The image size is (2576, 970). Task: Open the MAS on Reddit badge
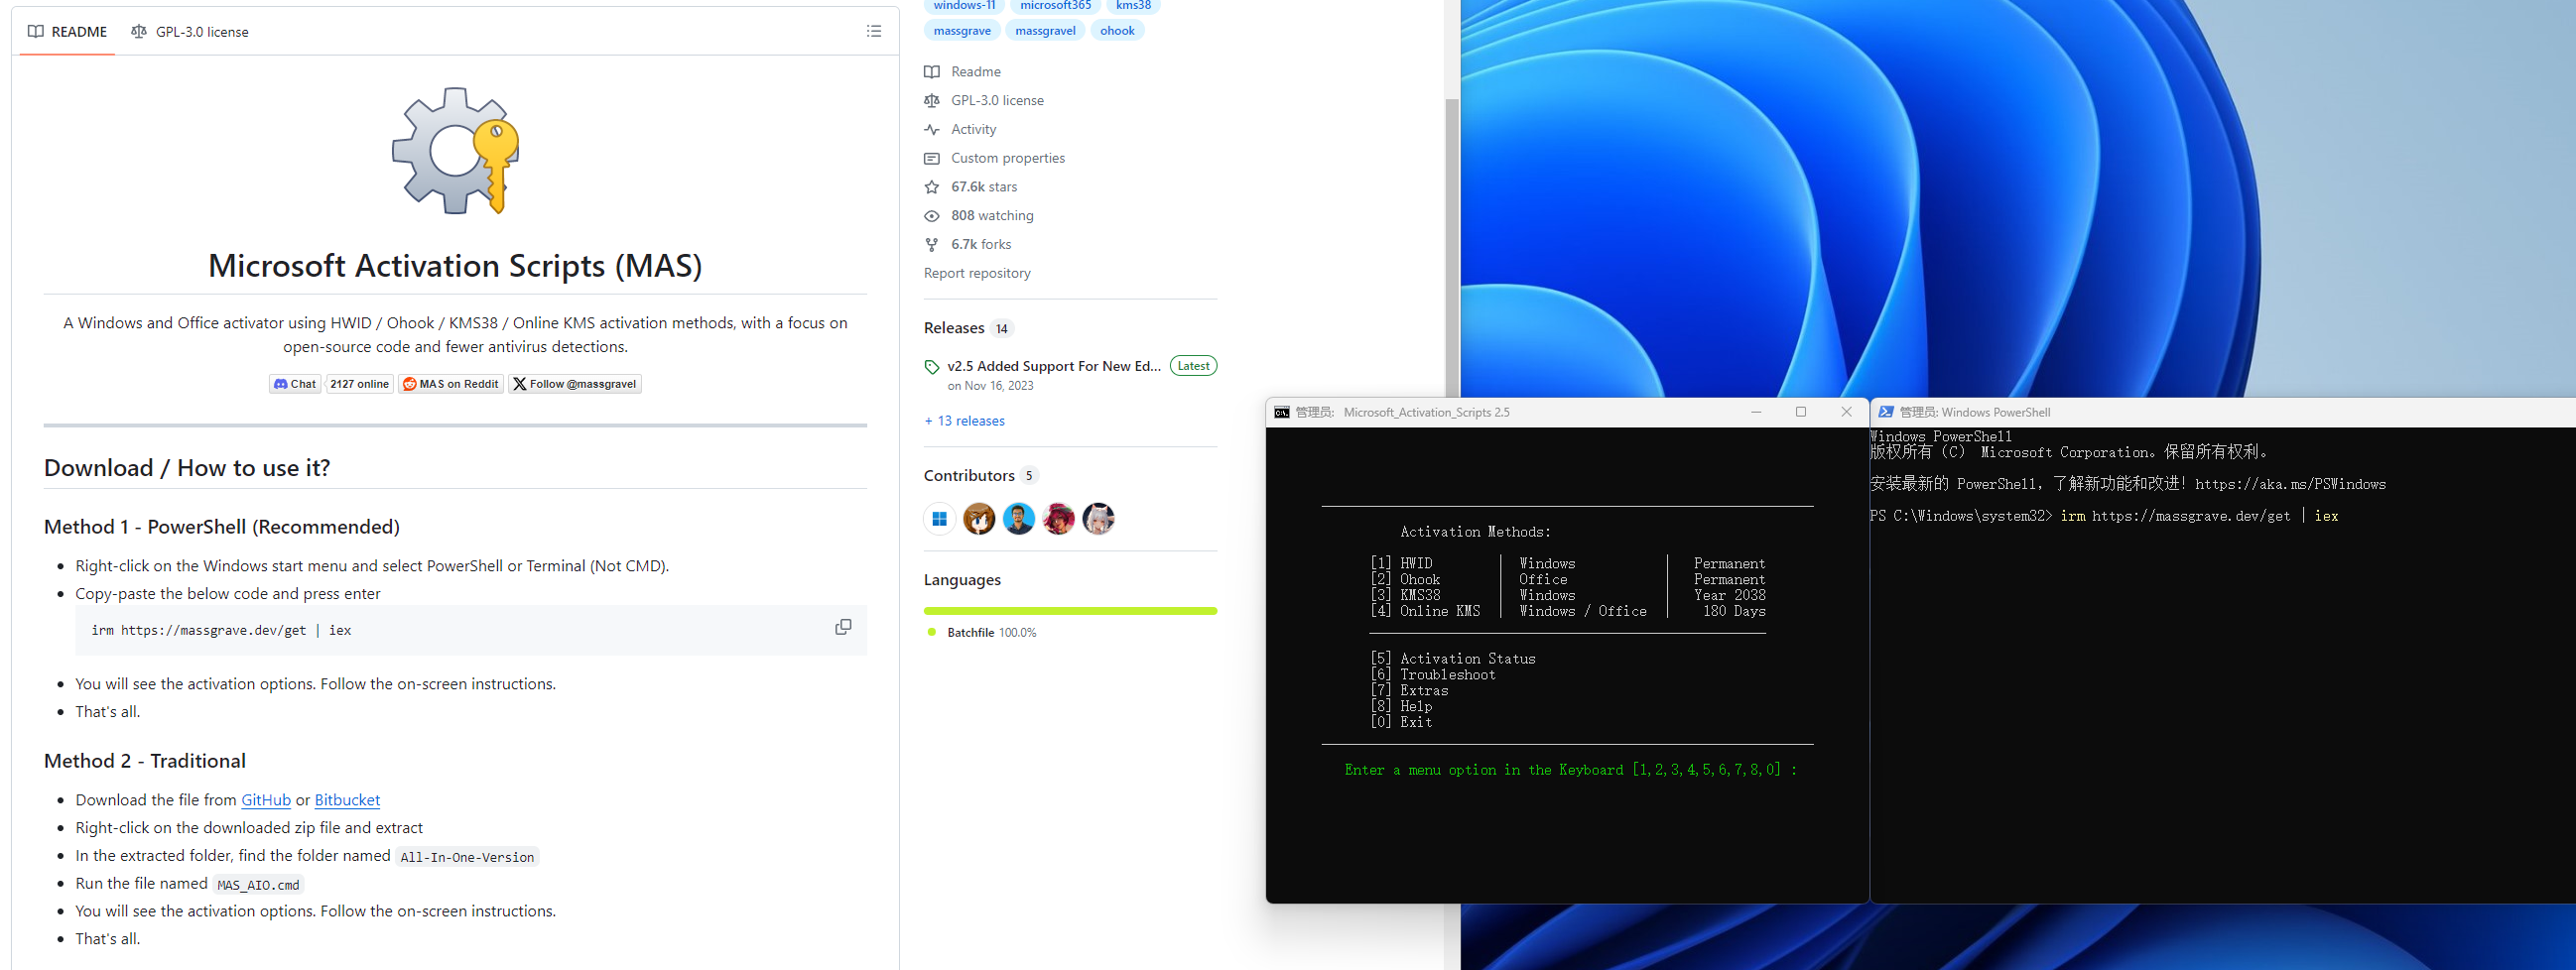click(x=450, y=384)
